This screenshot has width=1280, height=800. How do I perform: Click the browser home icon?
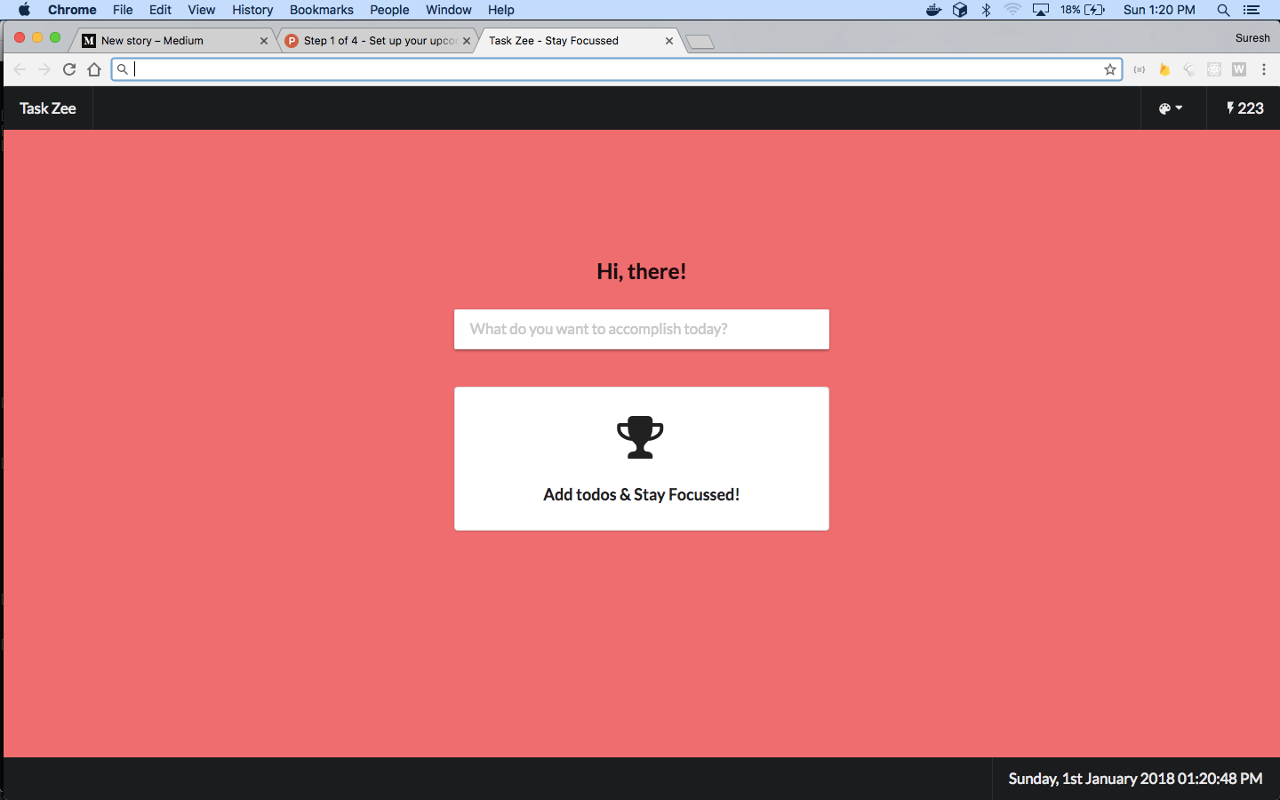(x=94, y=69)
